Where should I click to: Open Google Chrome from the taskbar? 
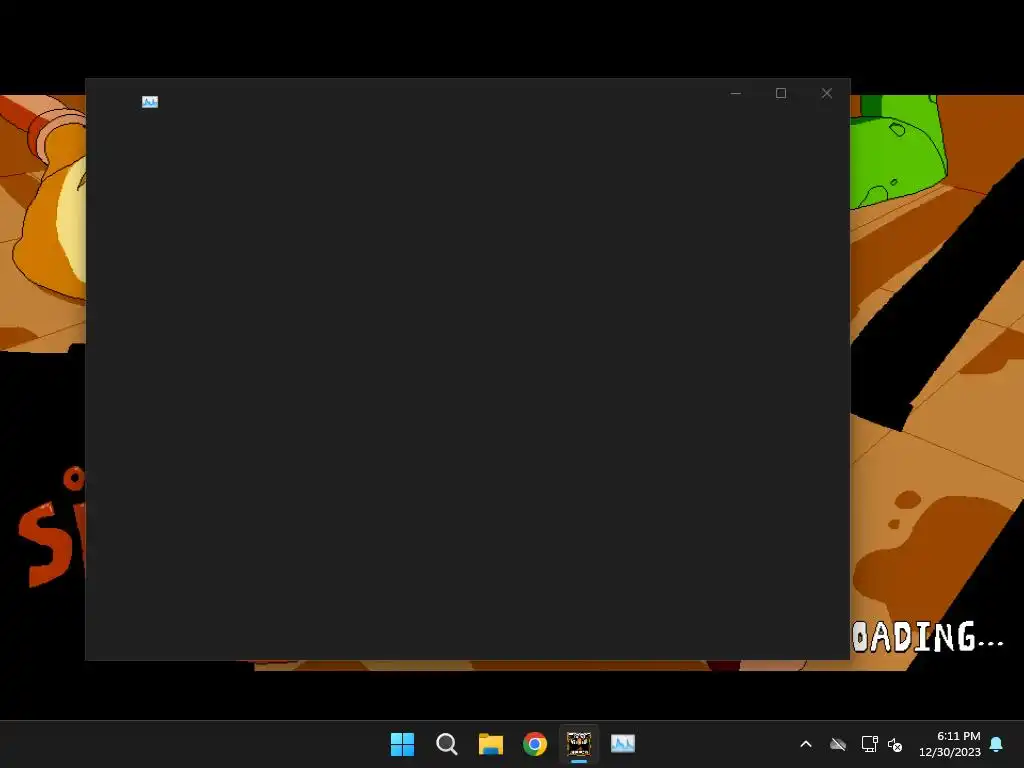(535, 744)
